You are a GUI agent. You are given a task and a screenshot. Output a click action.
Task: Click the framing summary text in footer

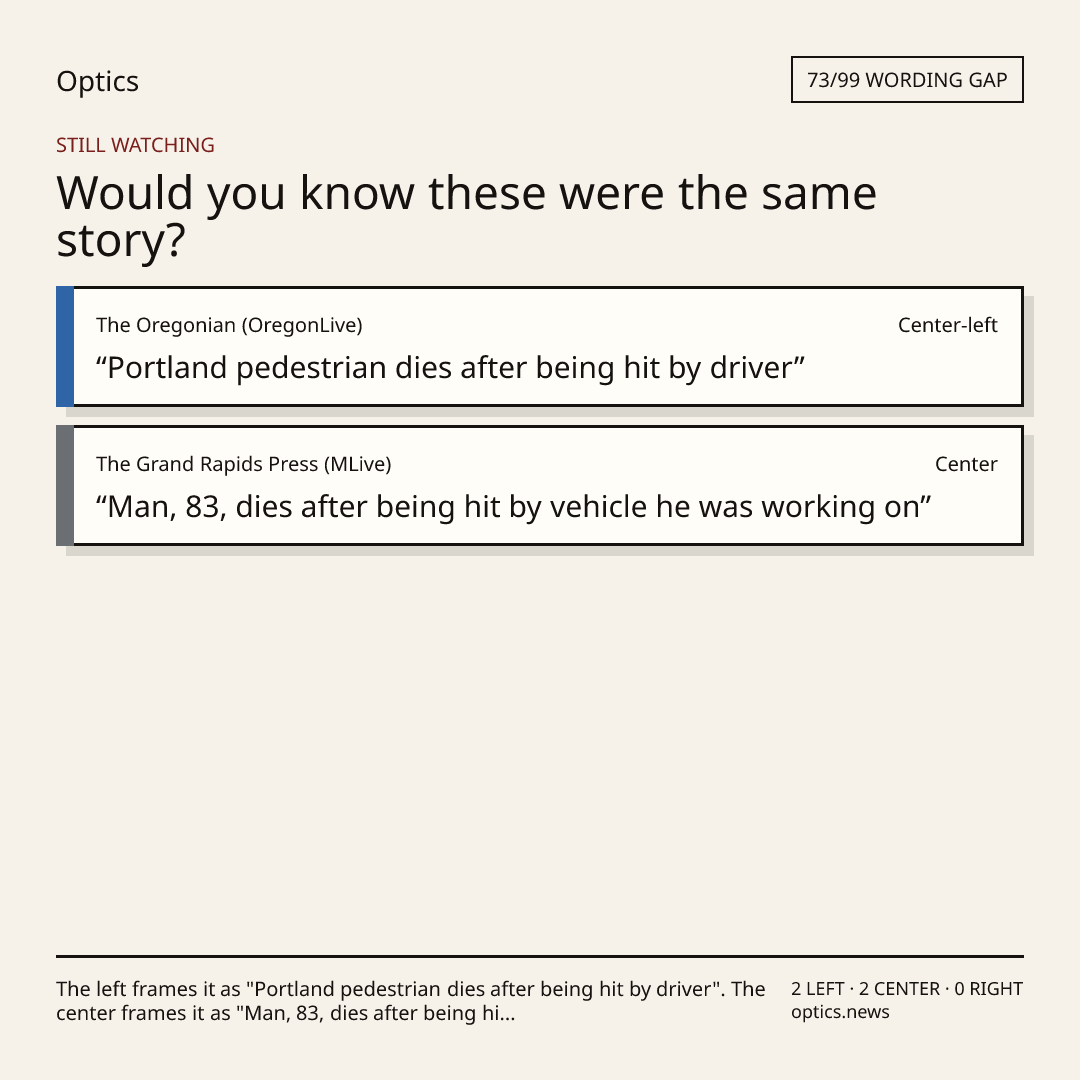tap(411, 1001)
